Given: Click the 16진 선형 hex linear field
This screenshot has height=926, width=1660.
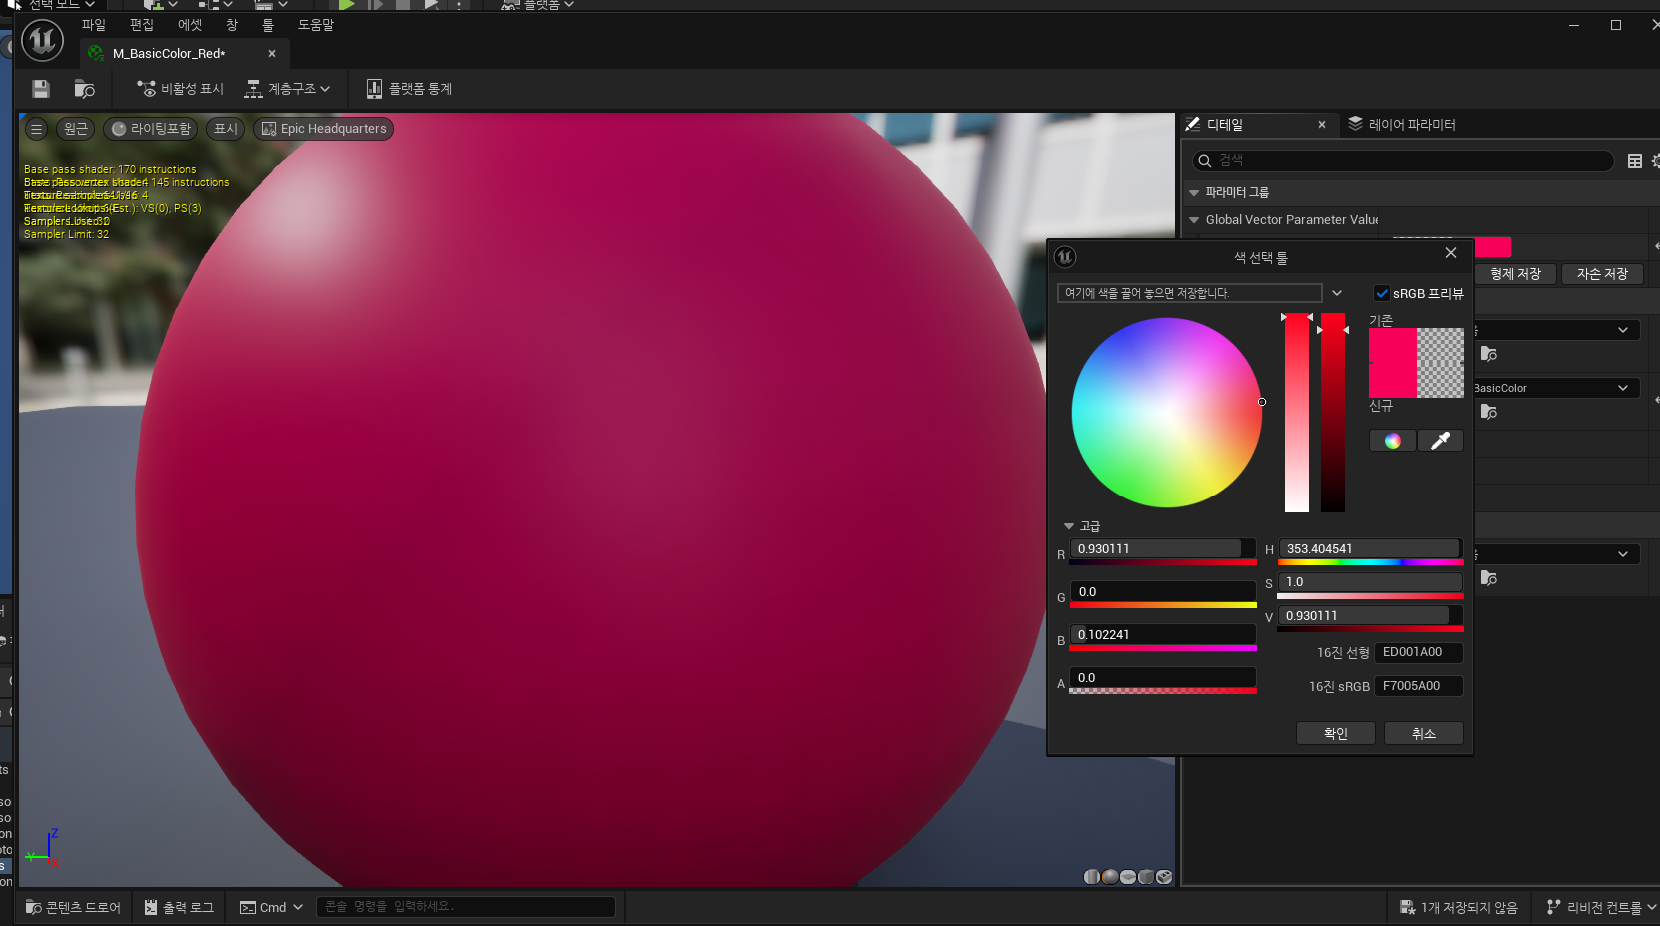Looking at the screenshot, I should pyautogui.click(x=1419, y=652).
